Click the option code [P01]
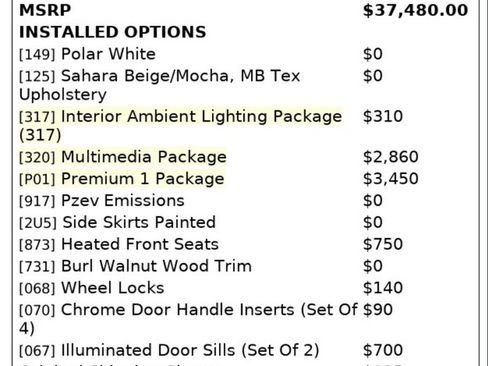The width and height of the screenshot is (488, 366). click(37, 179)
